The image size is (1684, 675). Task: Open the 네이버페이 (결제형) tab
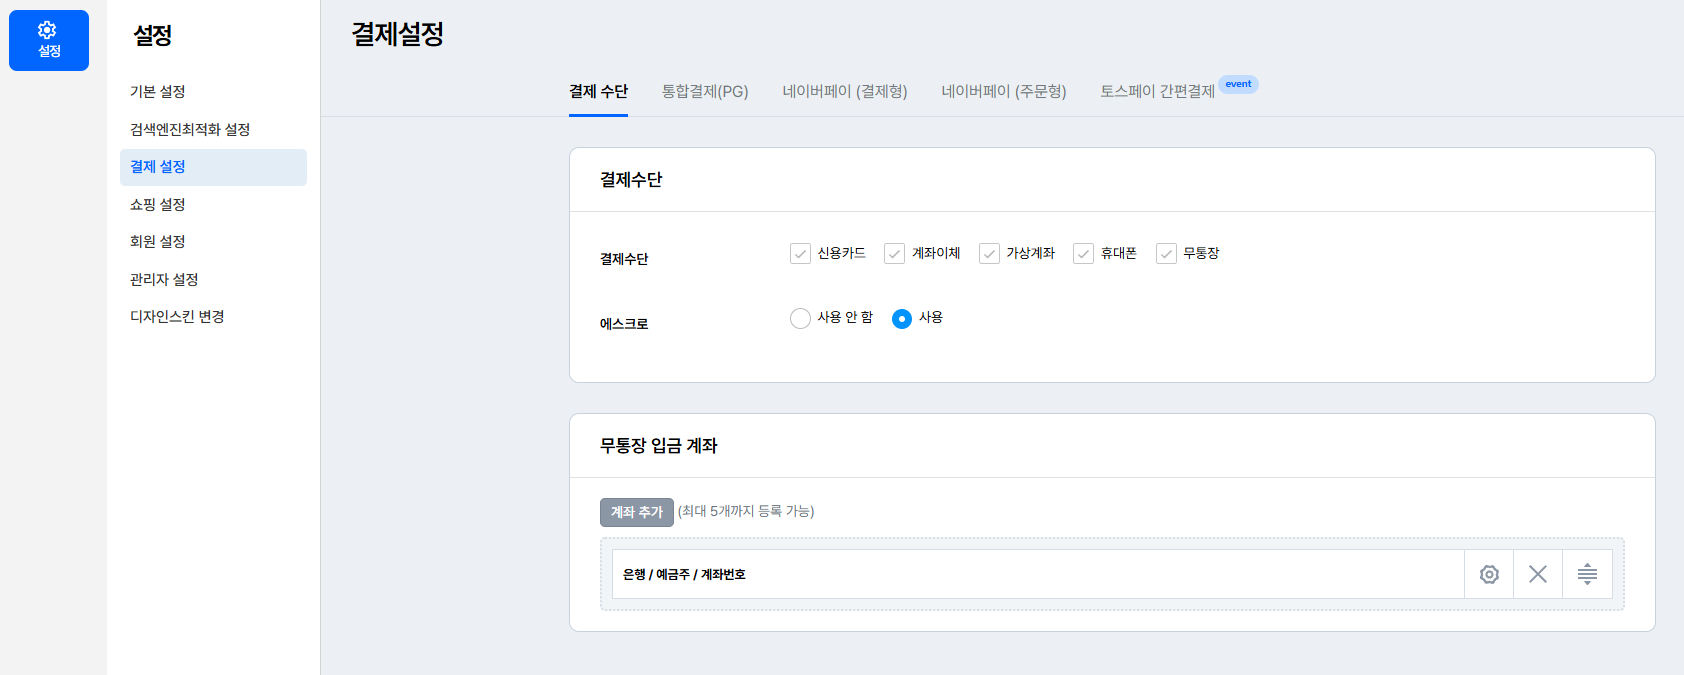845,92
